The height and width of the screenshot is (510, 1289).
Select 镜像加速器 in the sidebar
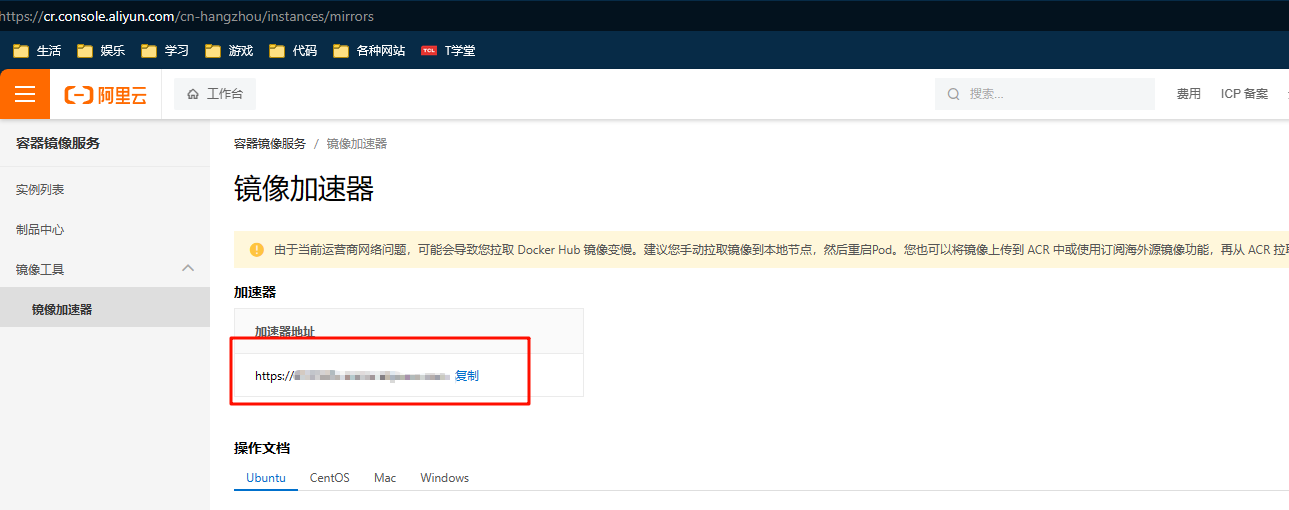(105, 309)
